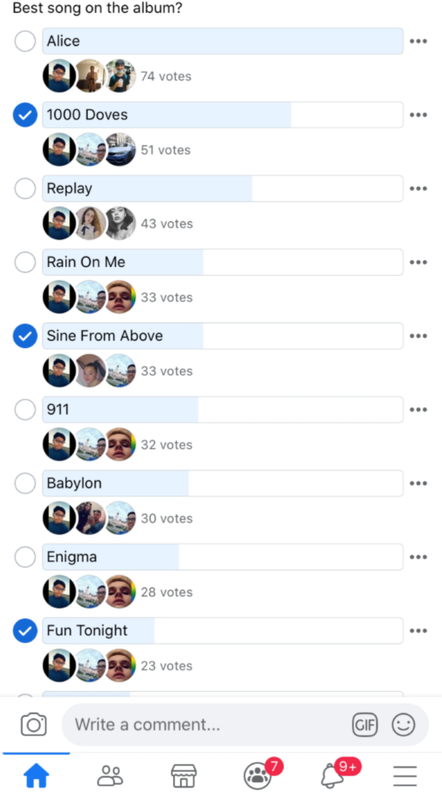Open three-dot menu for Babylon
The image size is (442, 800).
(418, 483)
